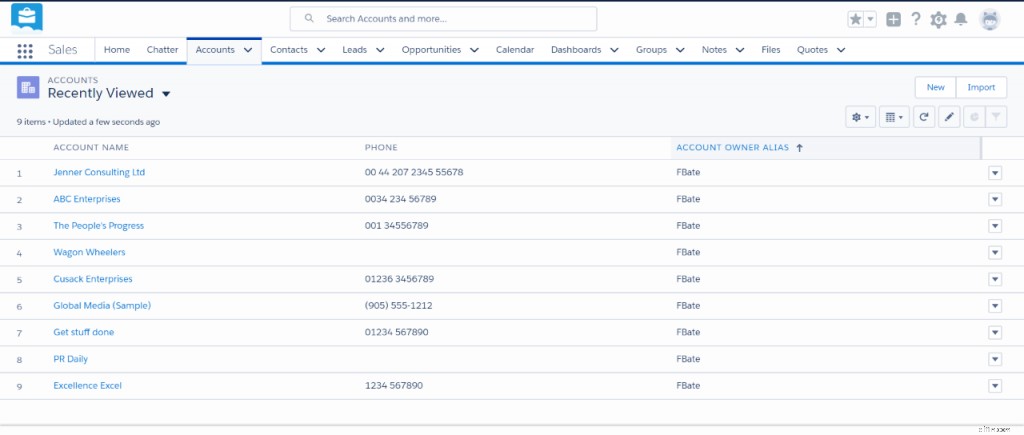Open Wagon Wheelers account

[89, 252]
